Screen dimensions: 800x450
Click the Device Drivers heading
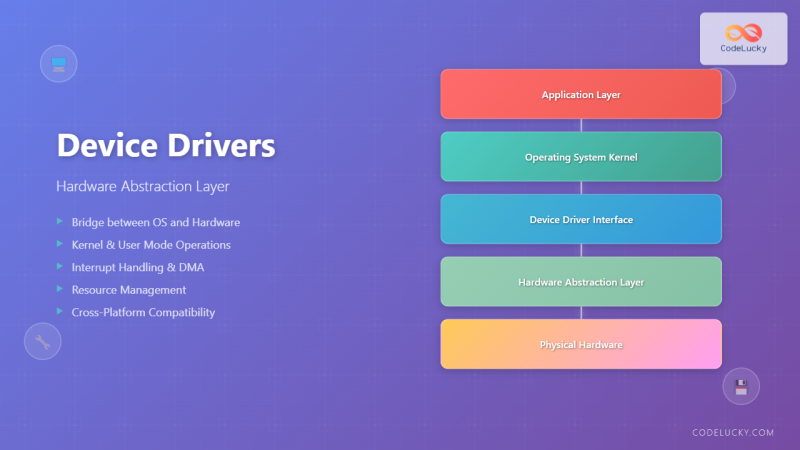165,146
